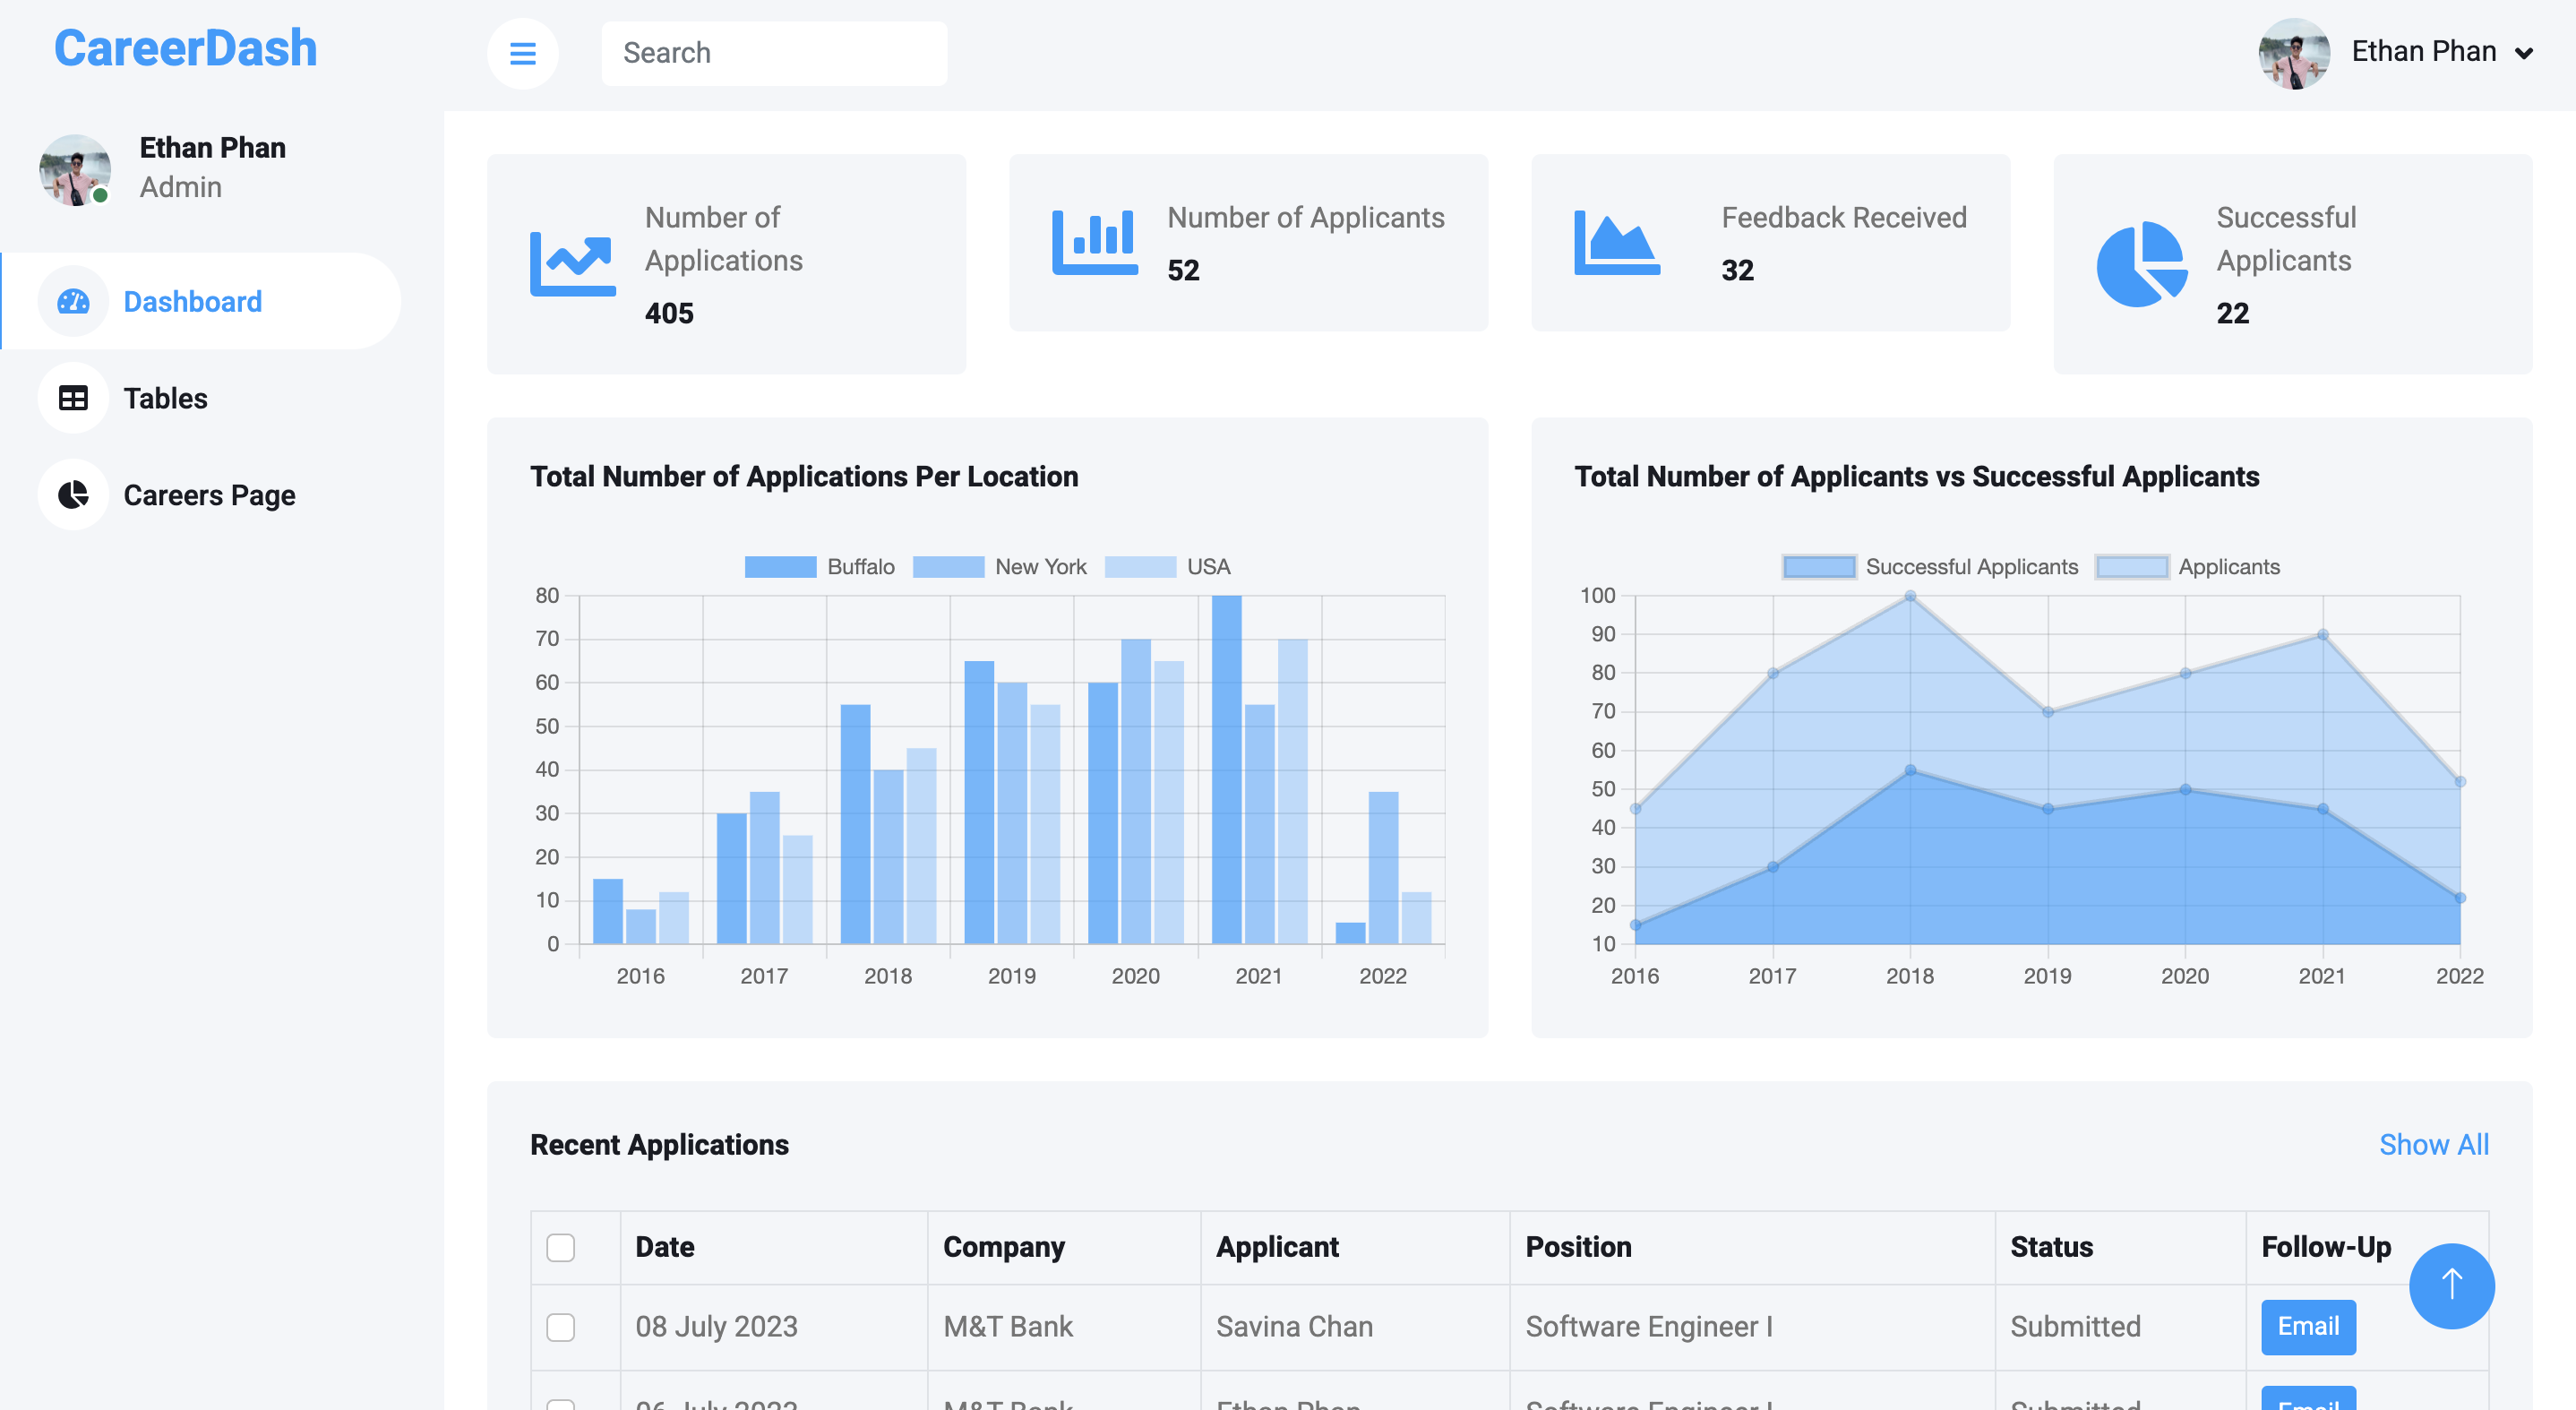This screenshot has height=1410, width=2576.
Task: Toggle the Buffalo legend in bar chart
Action: (x=819, y=567)
